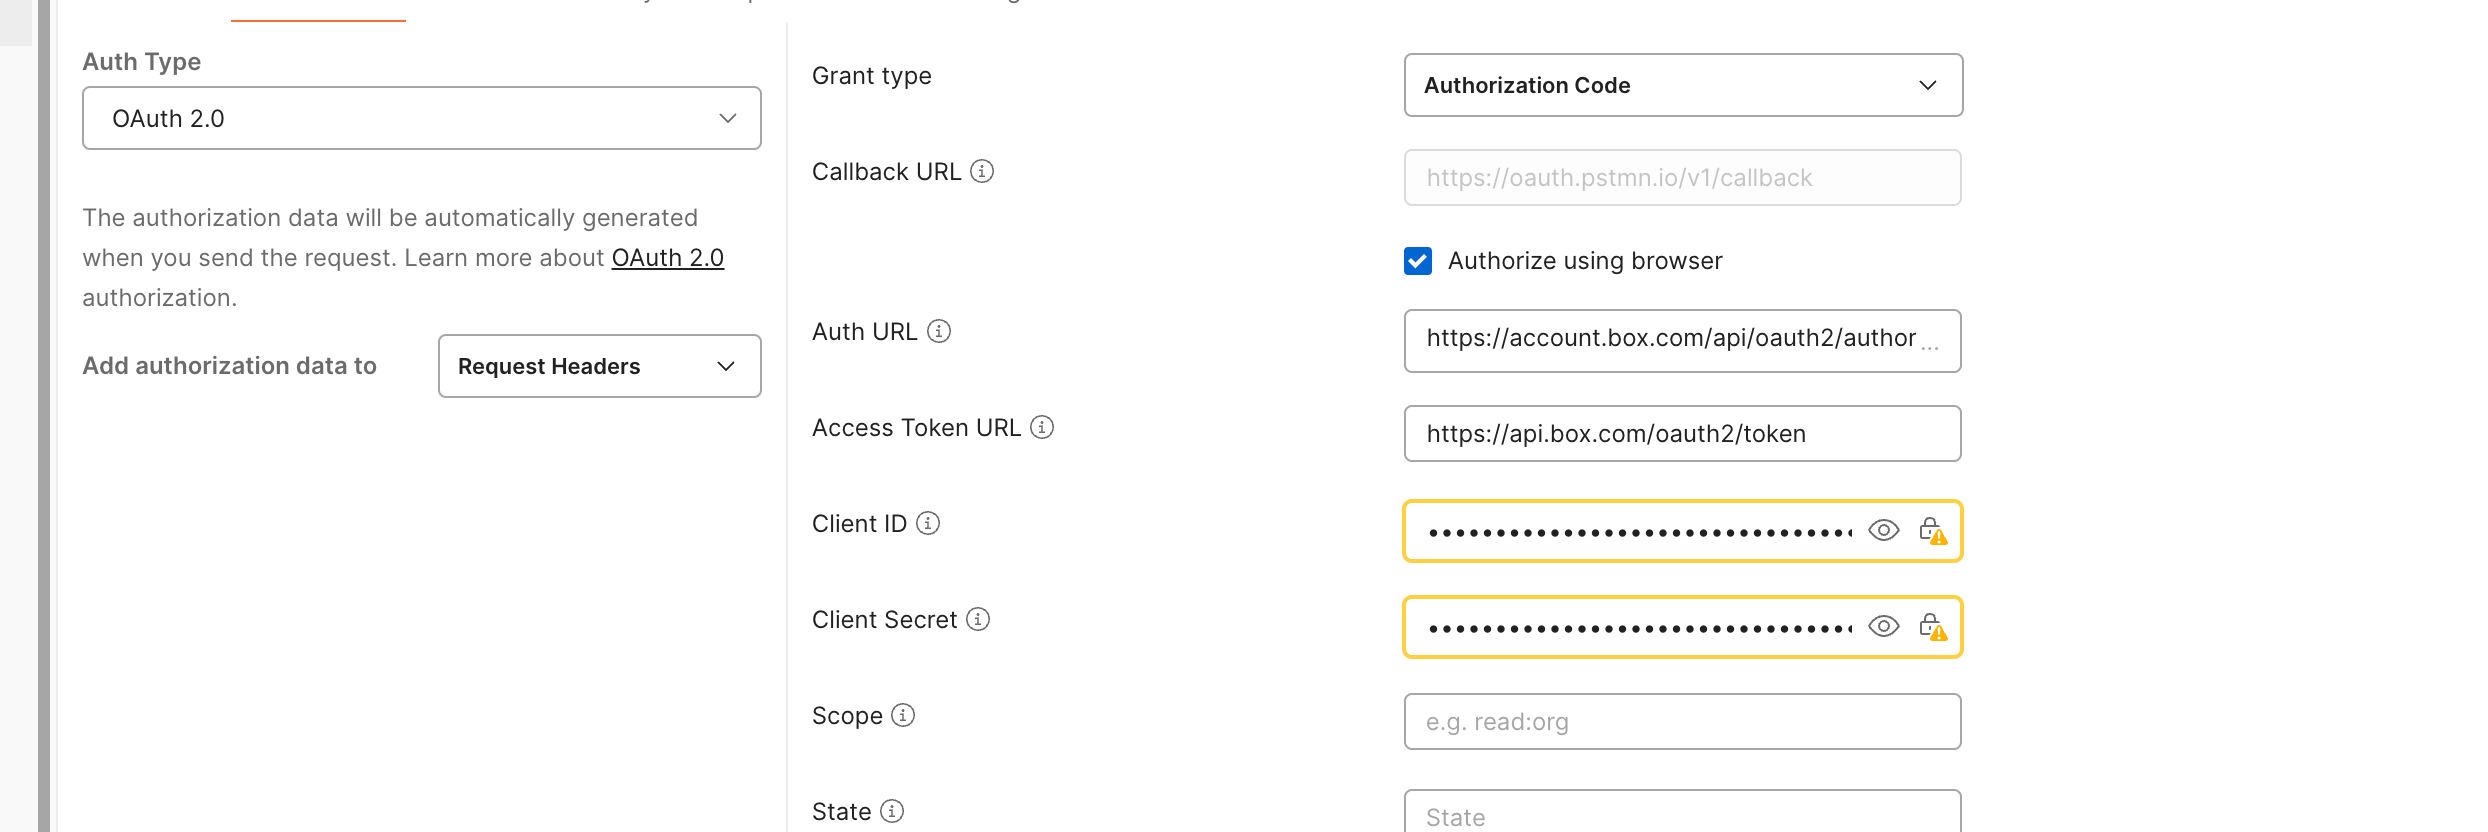Click the Client ID lock warning icon
2488x832 pixels.
[1932, 531]
